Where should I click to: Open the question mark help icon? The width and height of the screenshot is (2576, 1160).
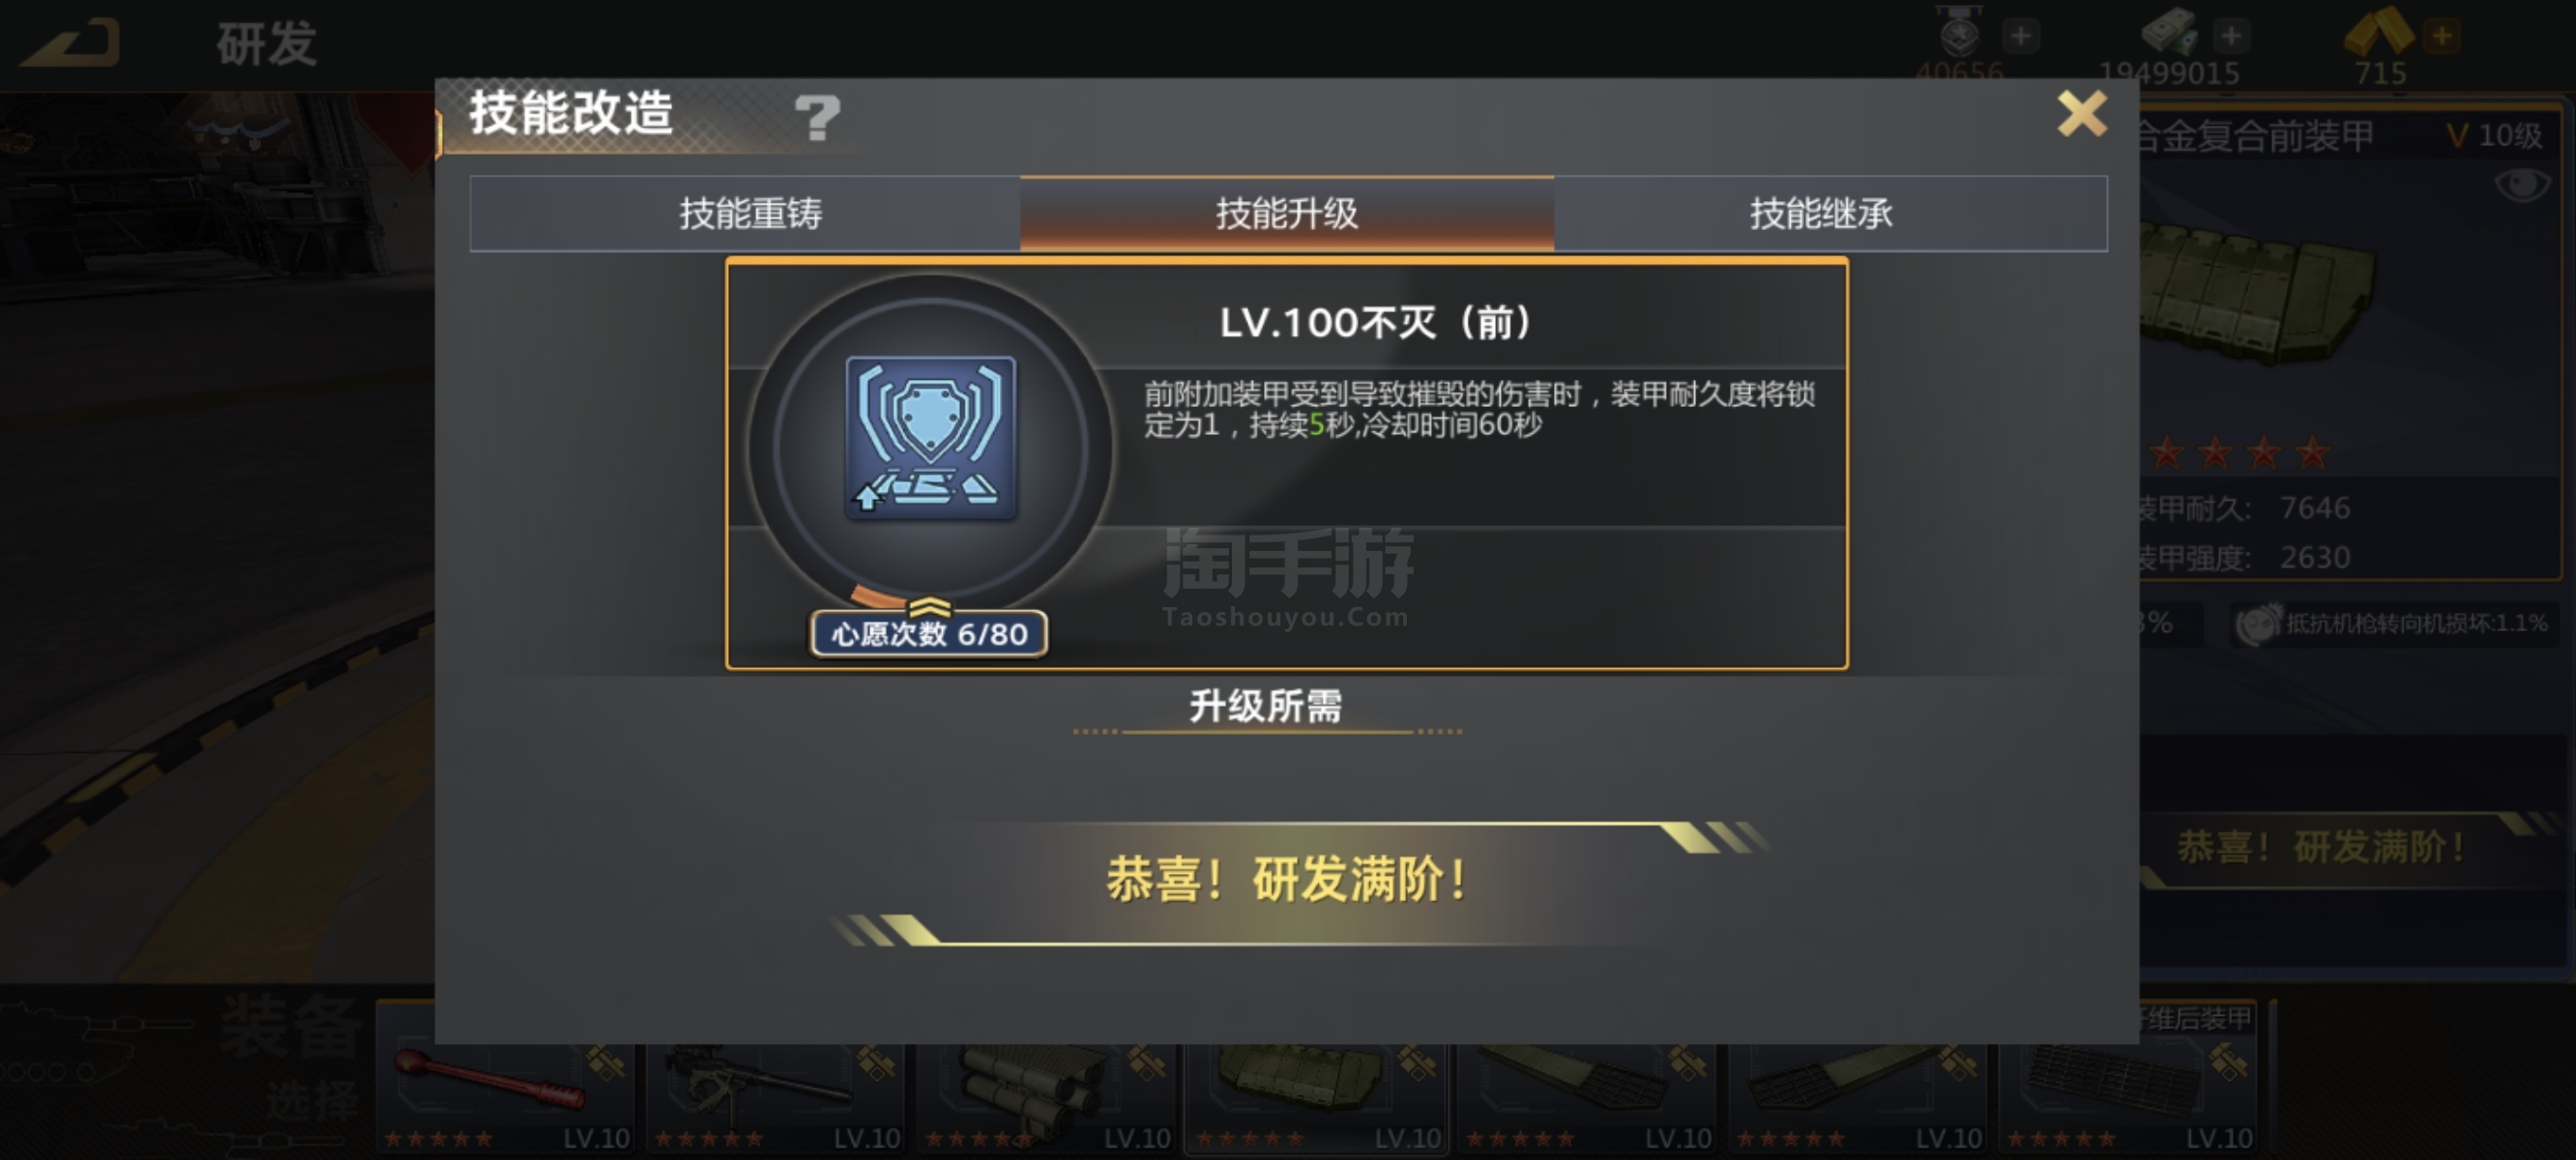coord(817,118)
